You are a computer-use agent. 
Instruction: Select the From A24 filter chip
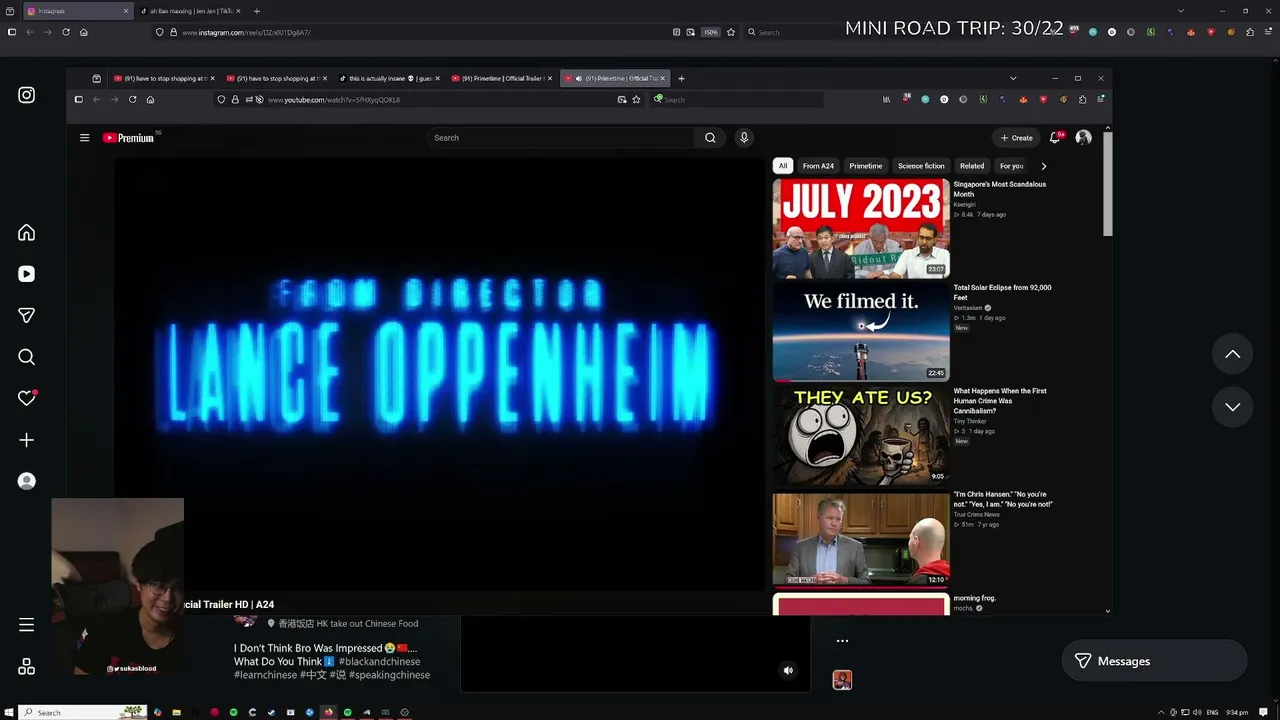coord(818,166)
